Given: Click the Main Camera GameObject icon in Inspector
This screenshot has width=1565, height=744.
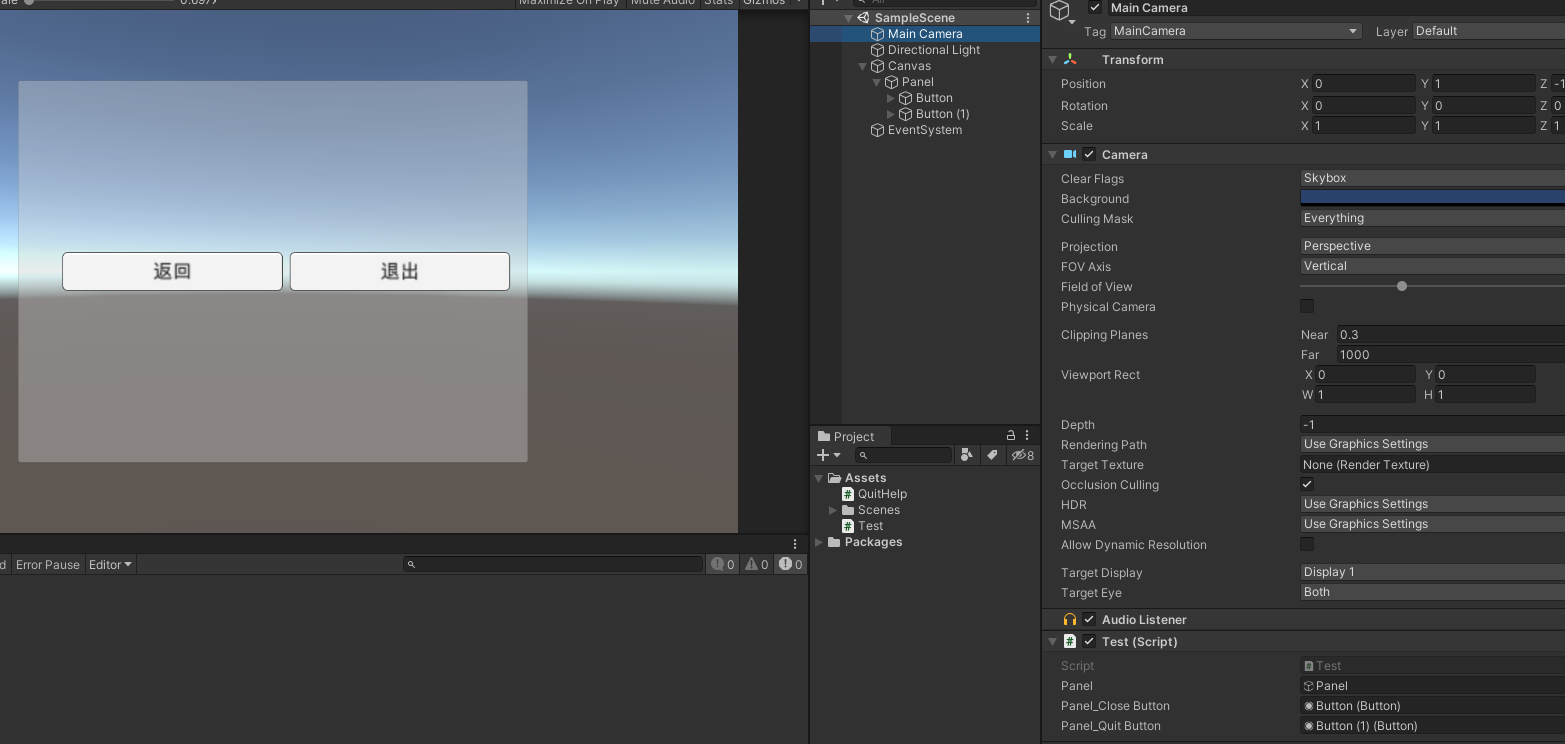Looking at the screenshot, I should (1060, 11).
